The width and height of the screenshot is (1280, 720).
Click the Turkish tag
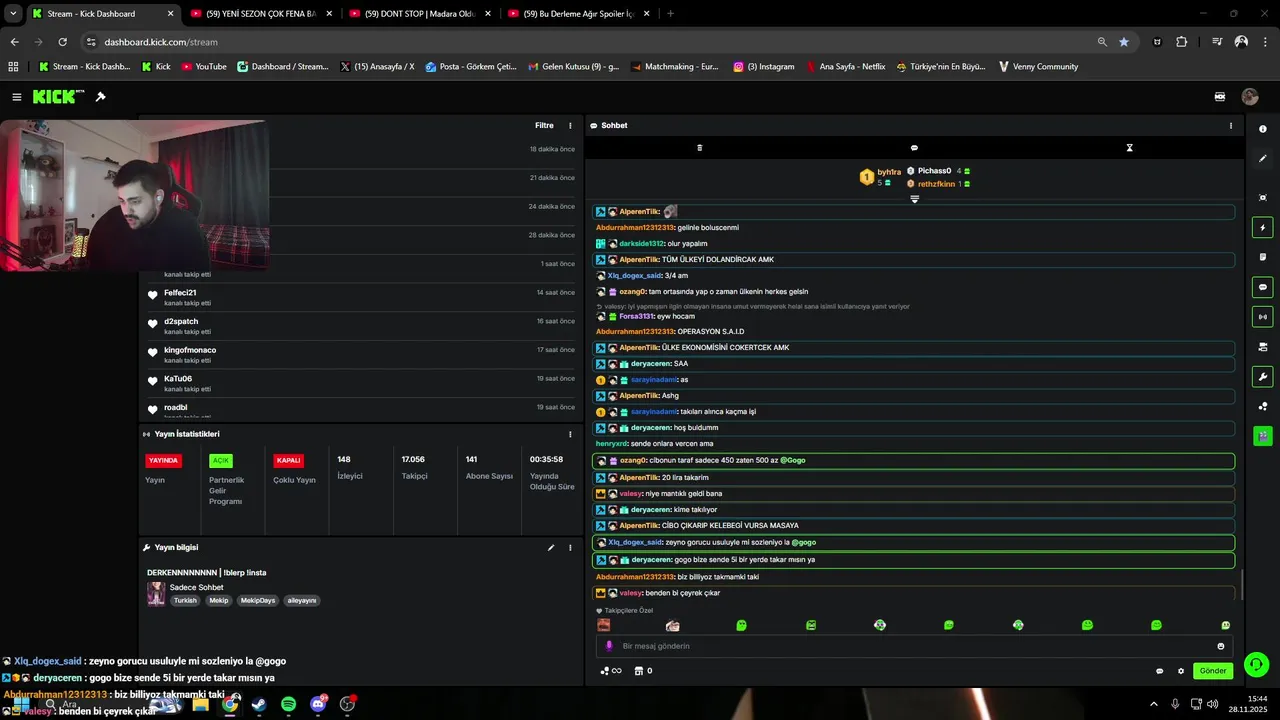coord(185,601)
